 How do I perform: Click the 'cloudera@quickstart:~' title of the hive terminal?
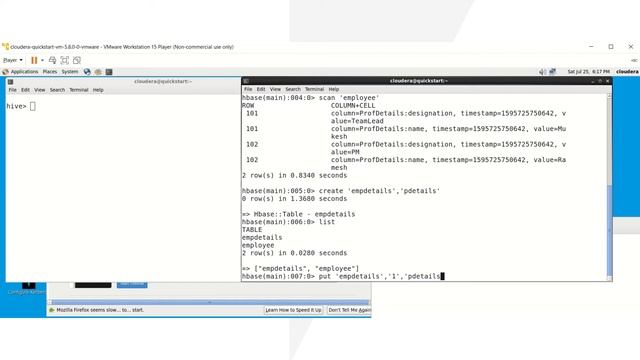point(163,82)
